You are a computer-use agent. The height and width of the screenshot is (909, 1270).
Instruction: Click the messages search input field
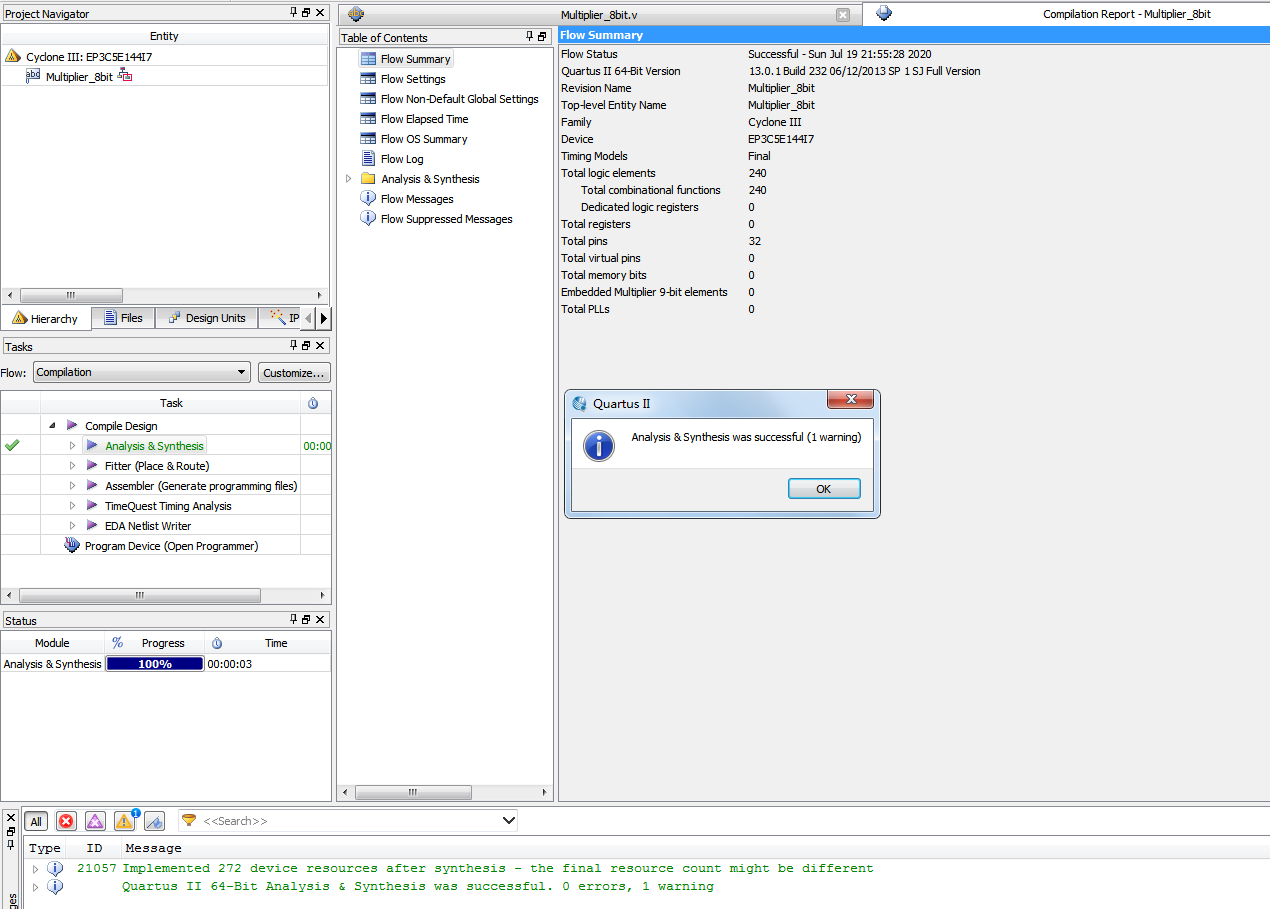[x=350, y=821]
